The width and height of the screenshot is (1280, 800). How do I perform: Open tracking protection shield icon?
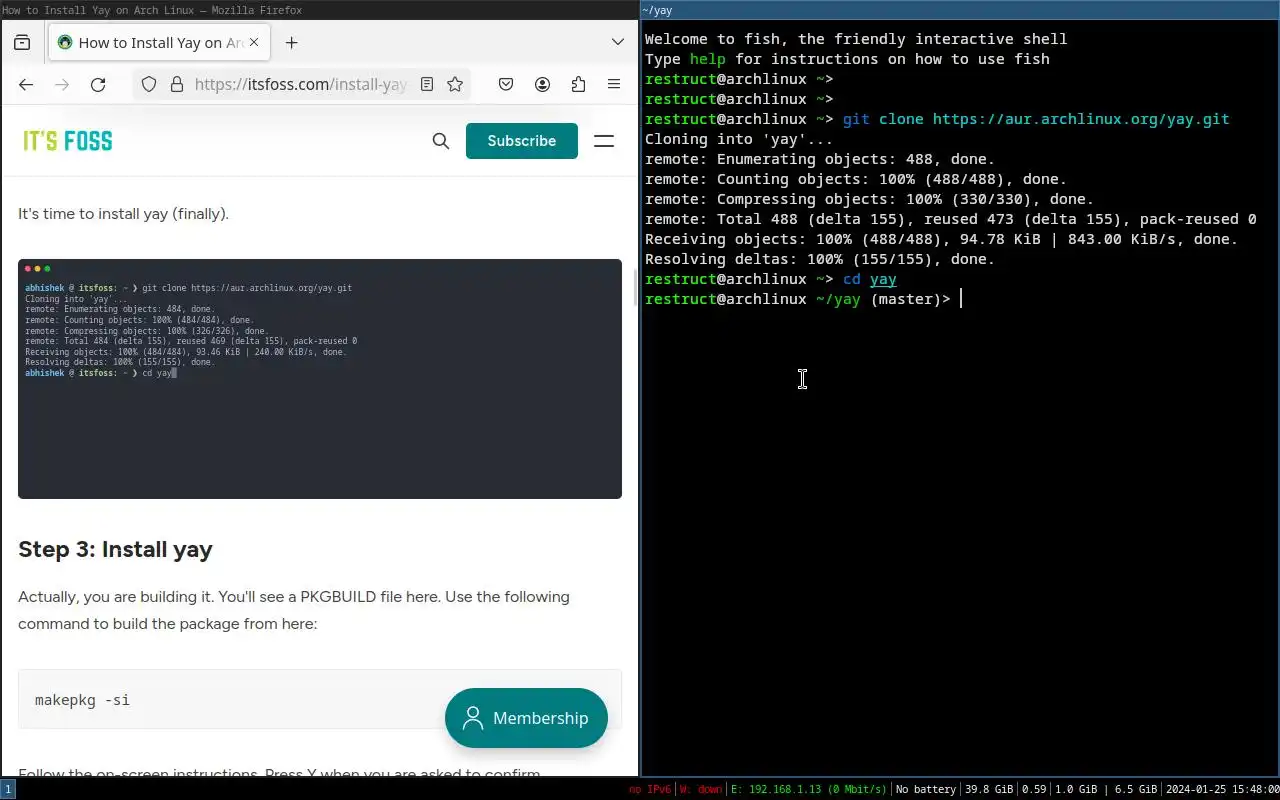(x=149, y=85)
